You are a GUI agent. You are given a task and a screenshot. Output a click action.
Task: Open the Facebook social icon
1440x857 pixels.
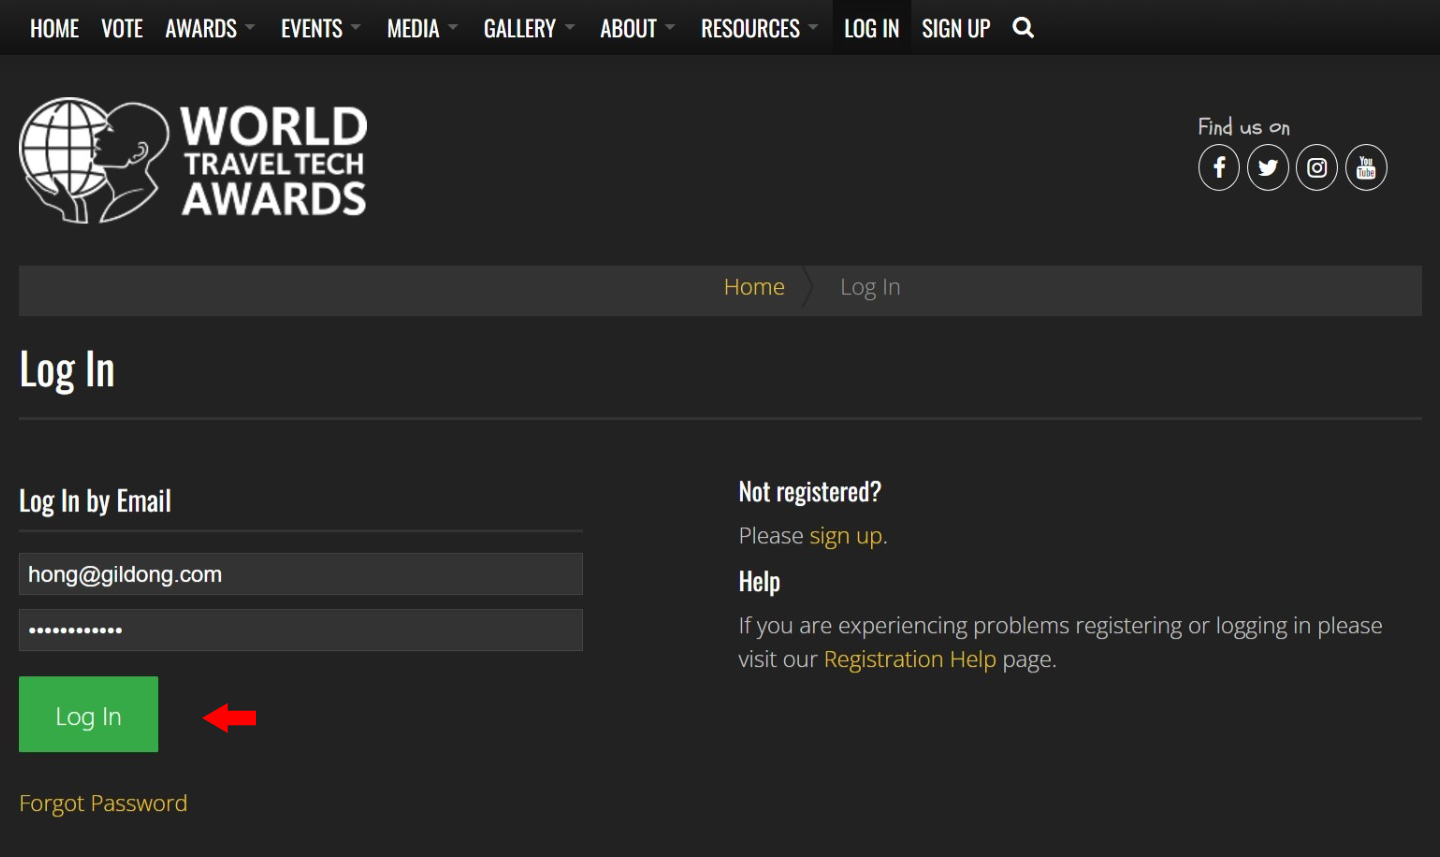pyautogui.click(x=1218, y=168)
